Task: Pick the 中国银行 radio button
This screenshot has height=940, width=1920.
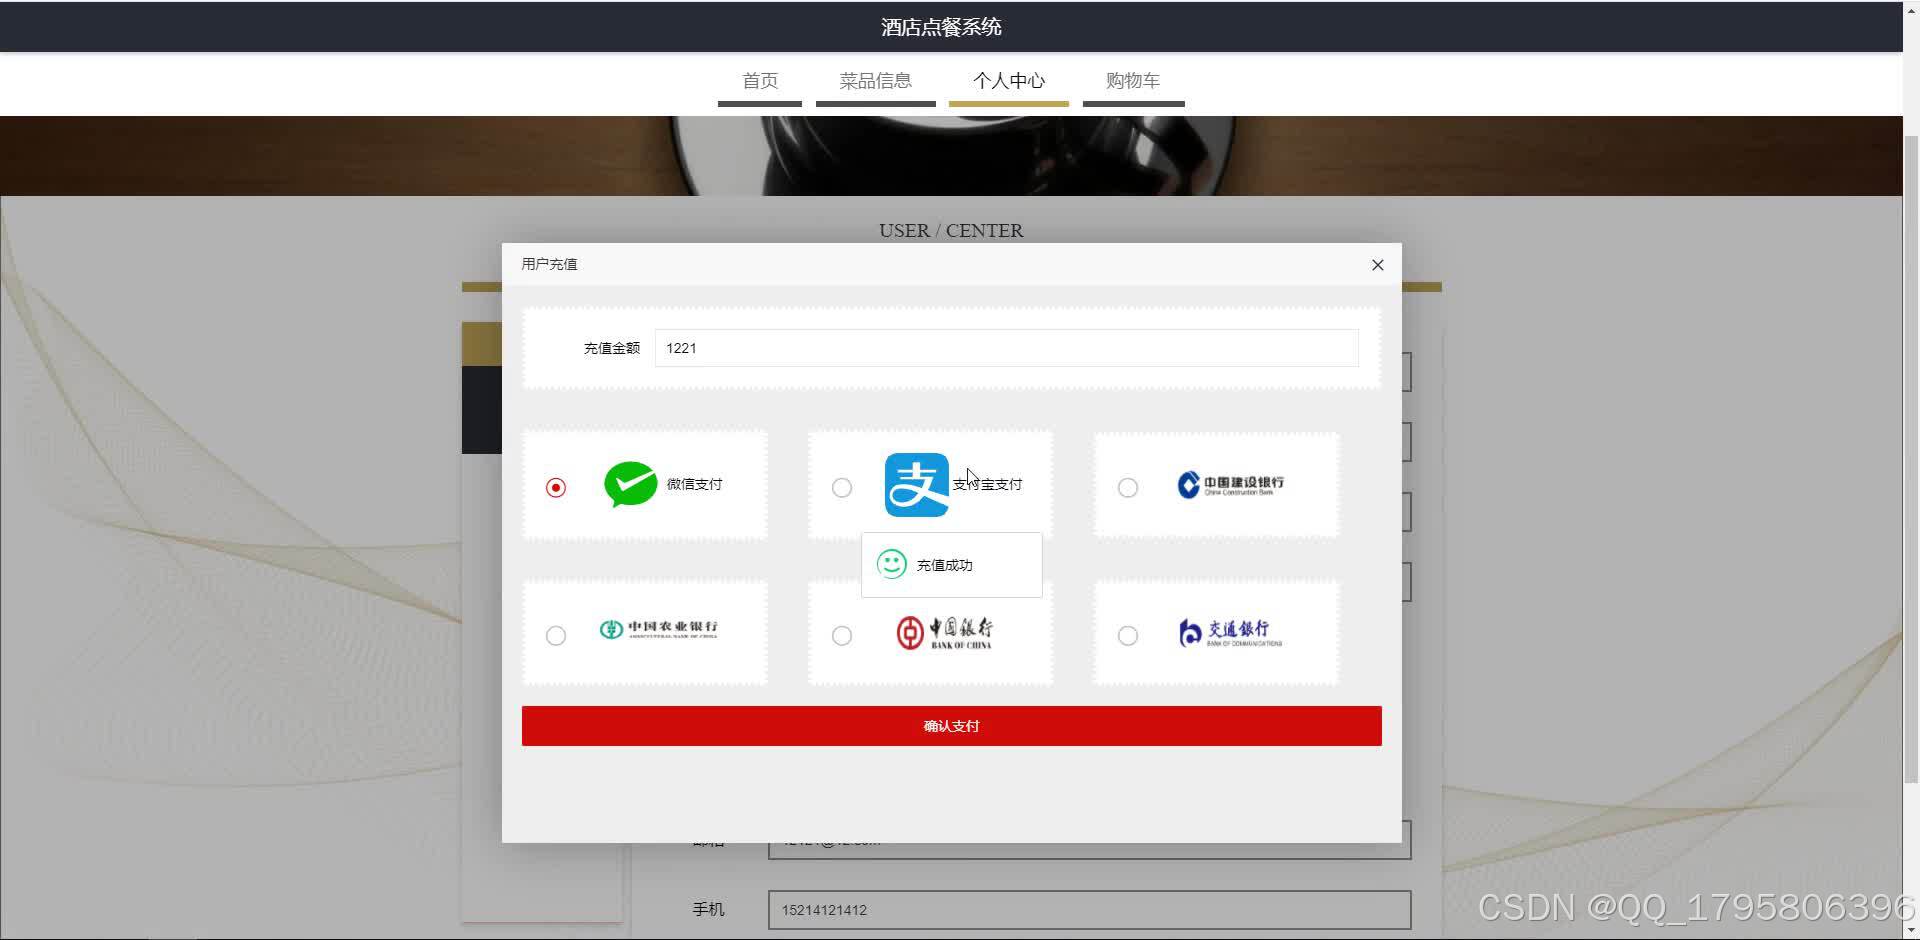Action: (x=842, y=635)
